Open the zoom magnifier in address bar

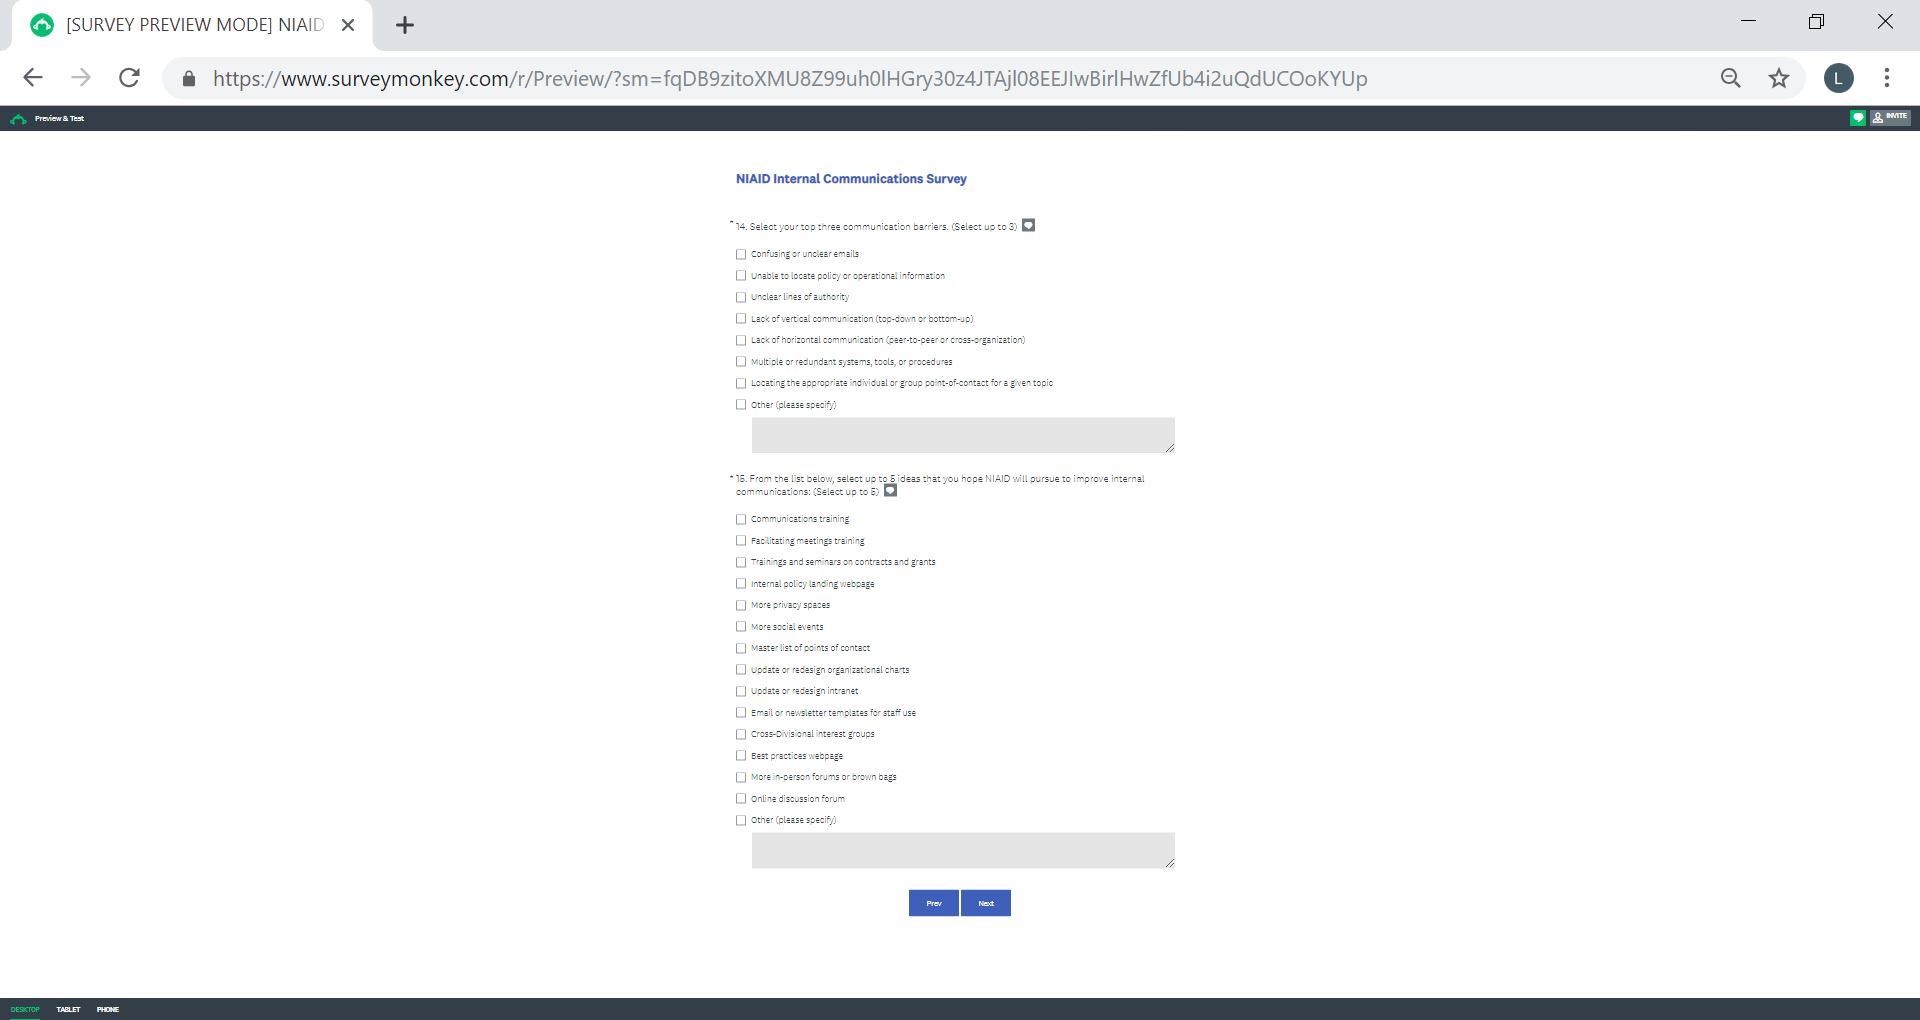click(1730, 78)
